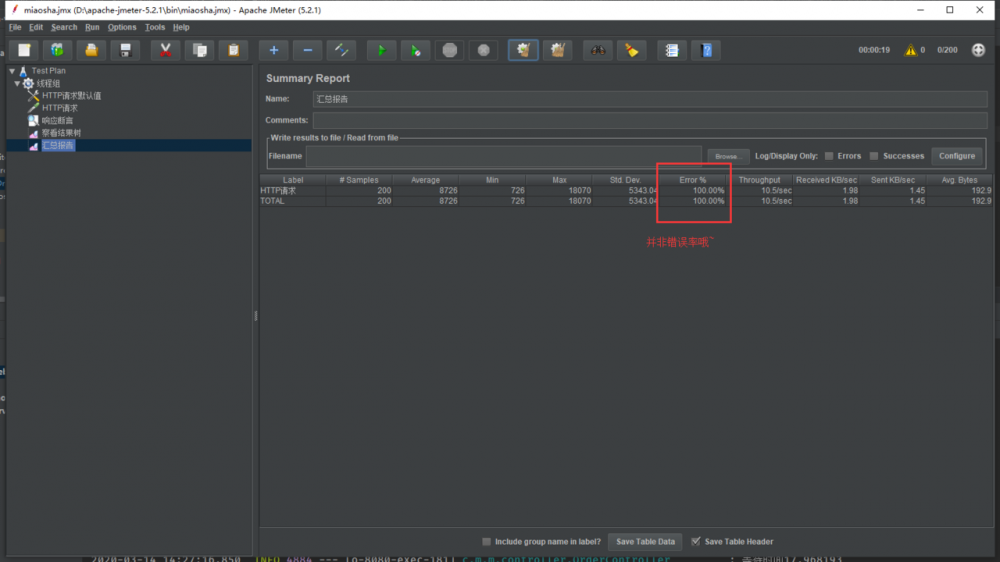Collapse the Test Plan tree node

pos(12,71)
